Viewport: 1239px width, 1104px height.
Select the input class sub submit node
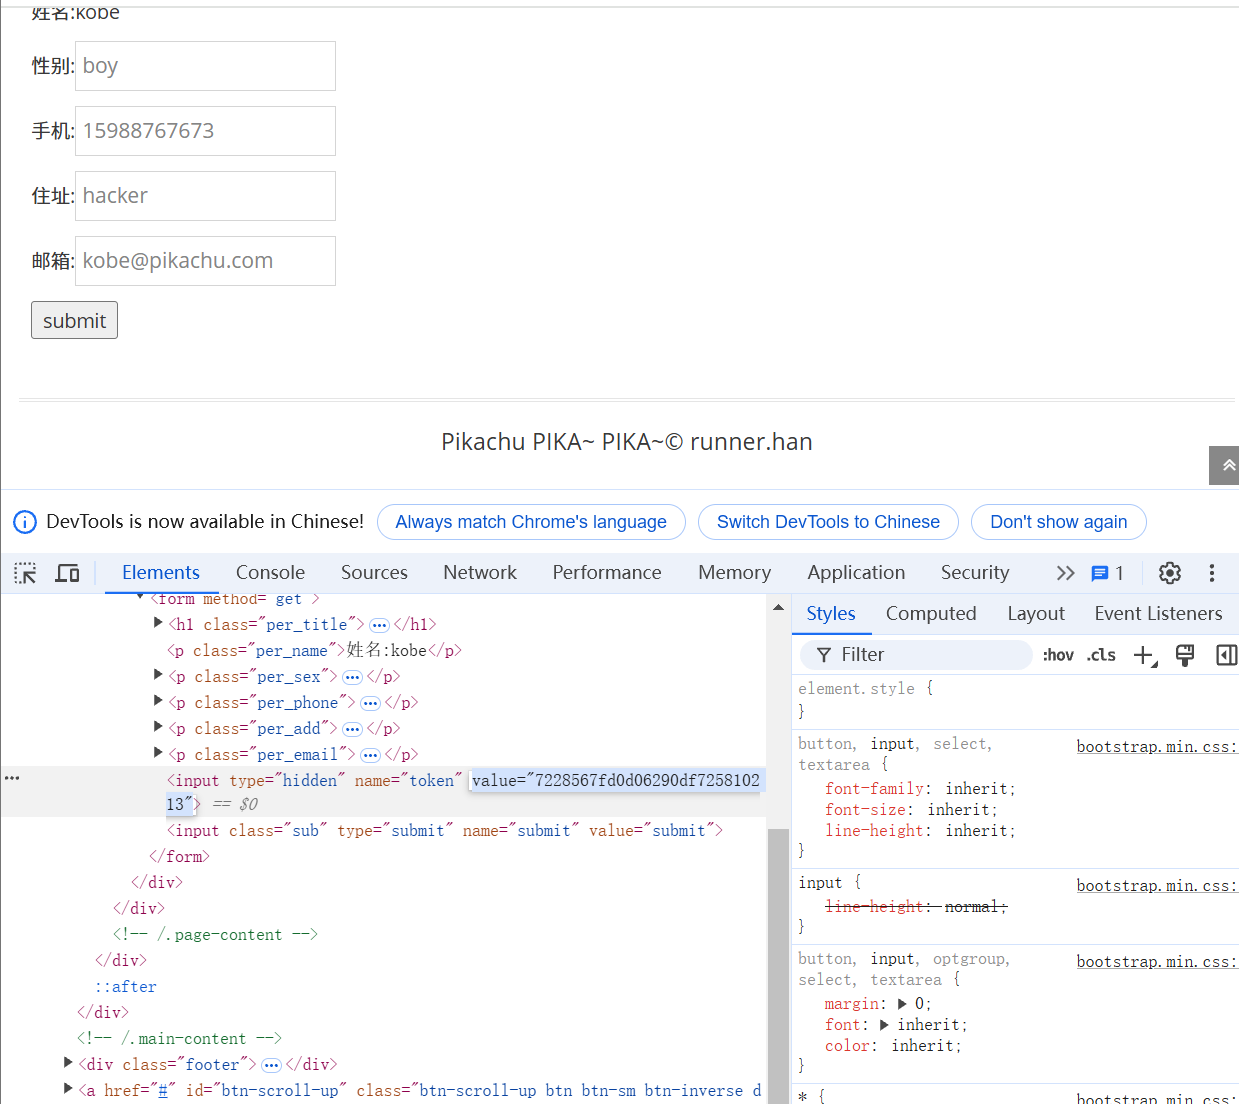pyautogui.click(x=444, y=830)
